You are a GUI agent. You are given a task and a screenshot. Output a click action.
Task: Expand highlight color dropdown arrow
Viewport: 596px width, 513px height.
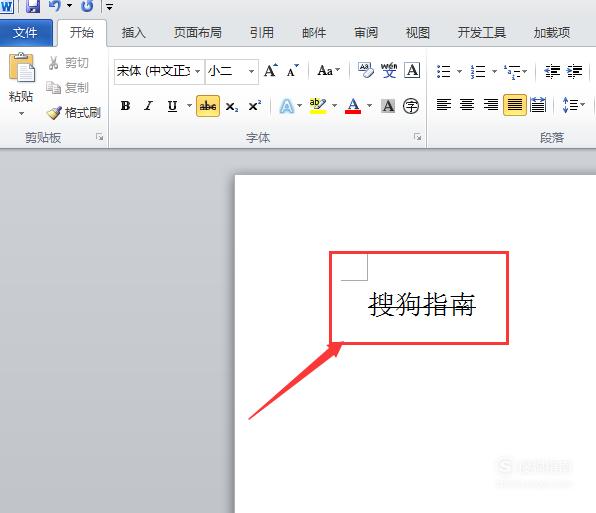[334, 106]
